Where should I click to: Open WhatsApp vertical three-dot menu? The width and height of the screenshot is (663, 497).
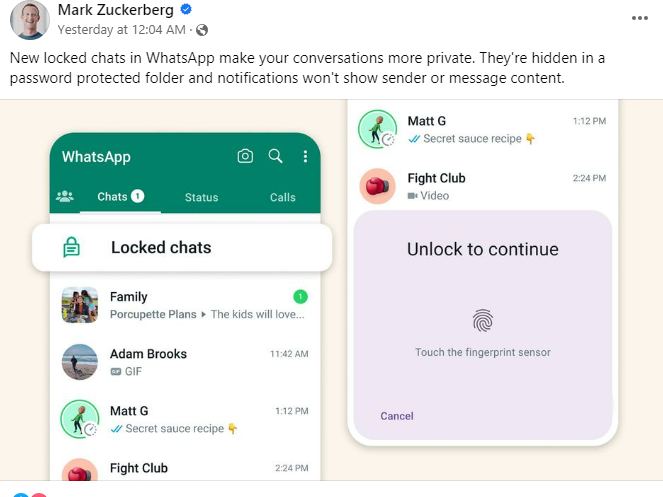[x=305, y=157]
